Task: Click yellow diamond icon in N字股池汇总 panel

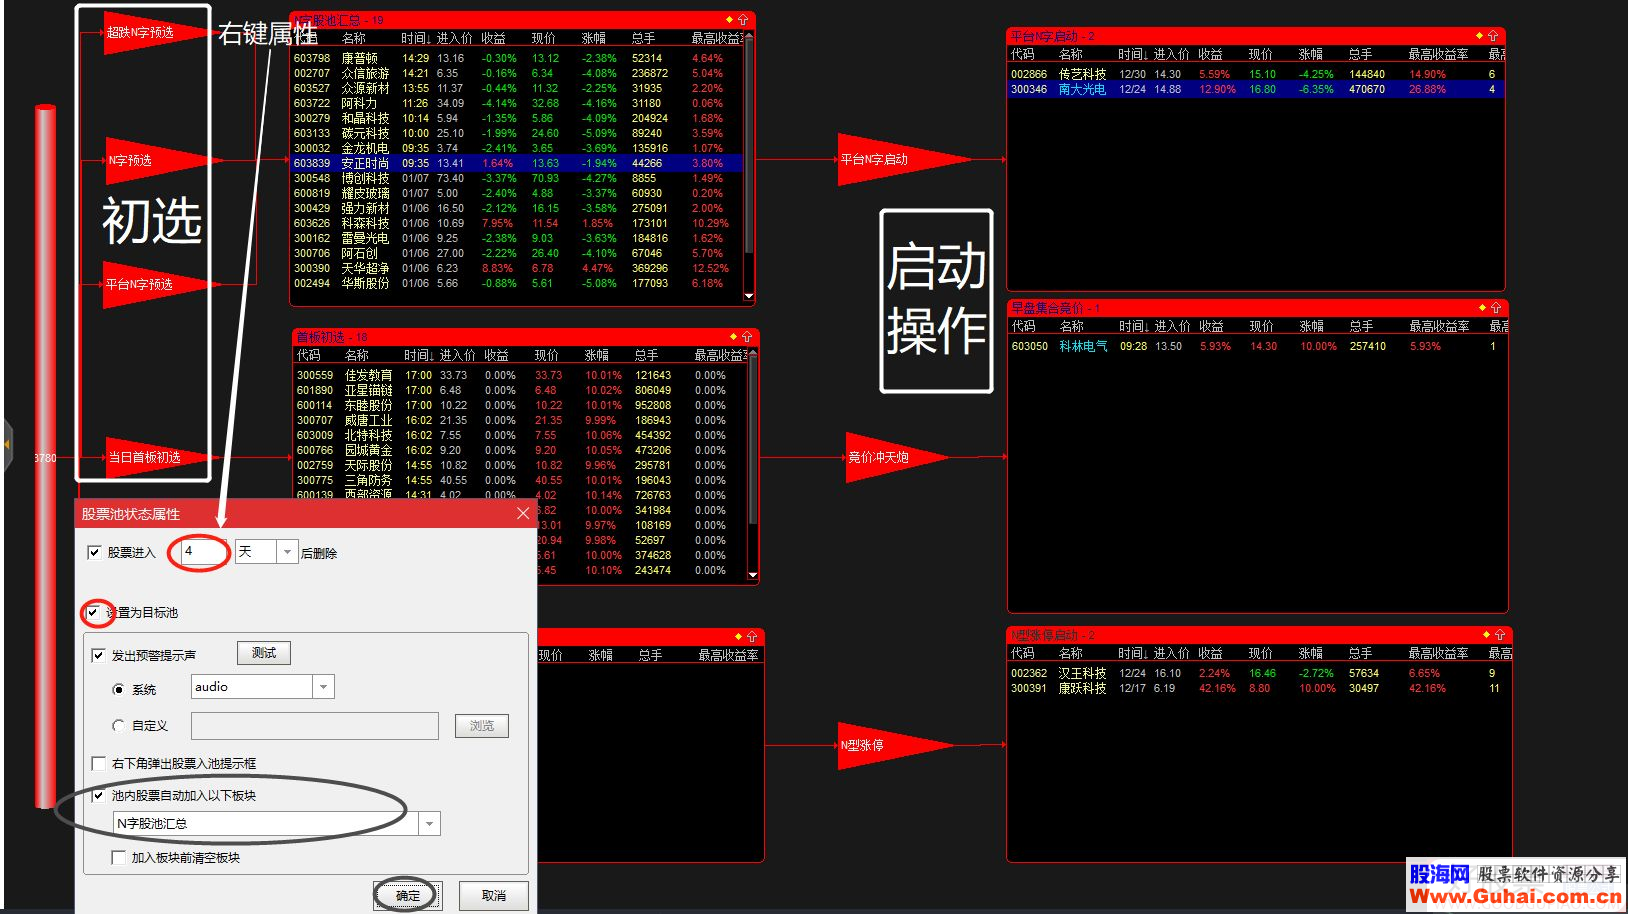Action: point(729,20)
